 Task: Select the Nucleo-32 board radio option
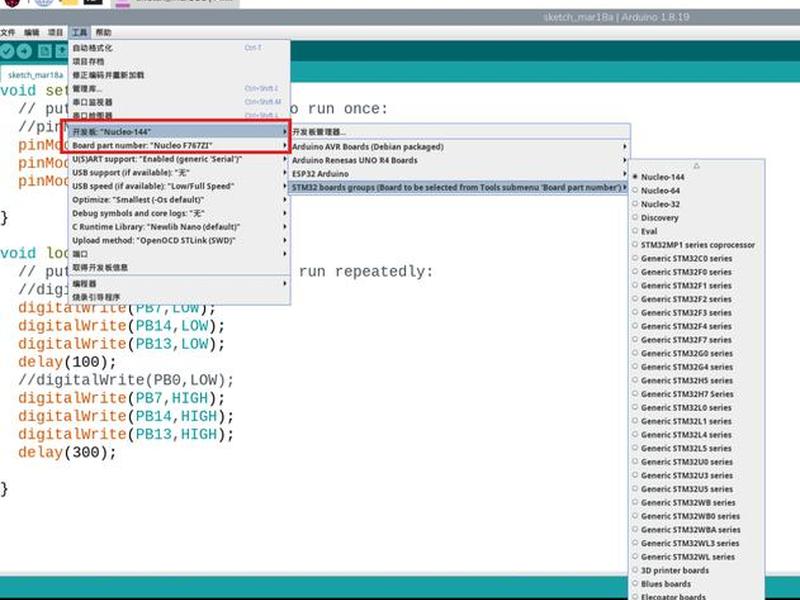pos(697,204)
